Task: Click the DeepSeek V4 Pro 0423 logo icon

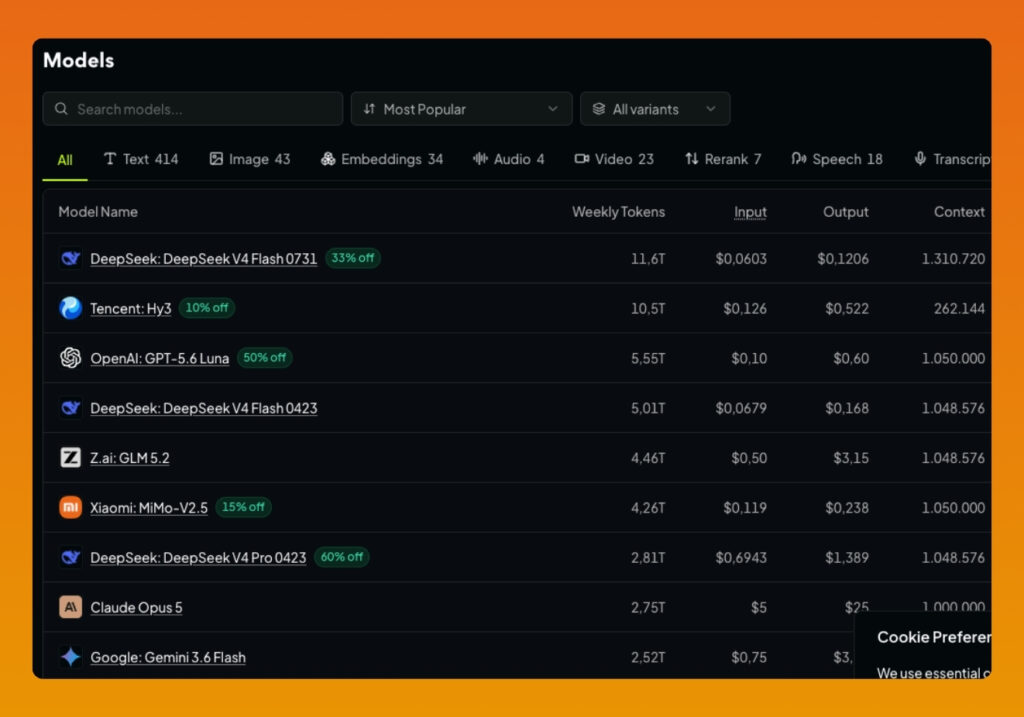Action: coord(71,557)
